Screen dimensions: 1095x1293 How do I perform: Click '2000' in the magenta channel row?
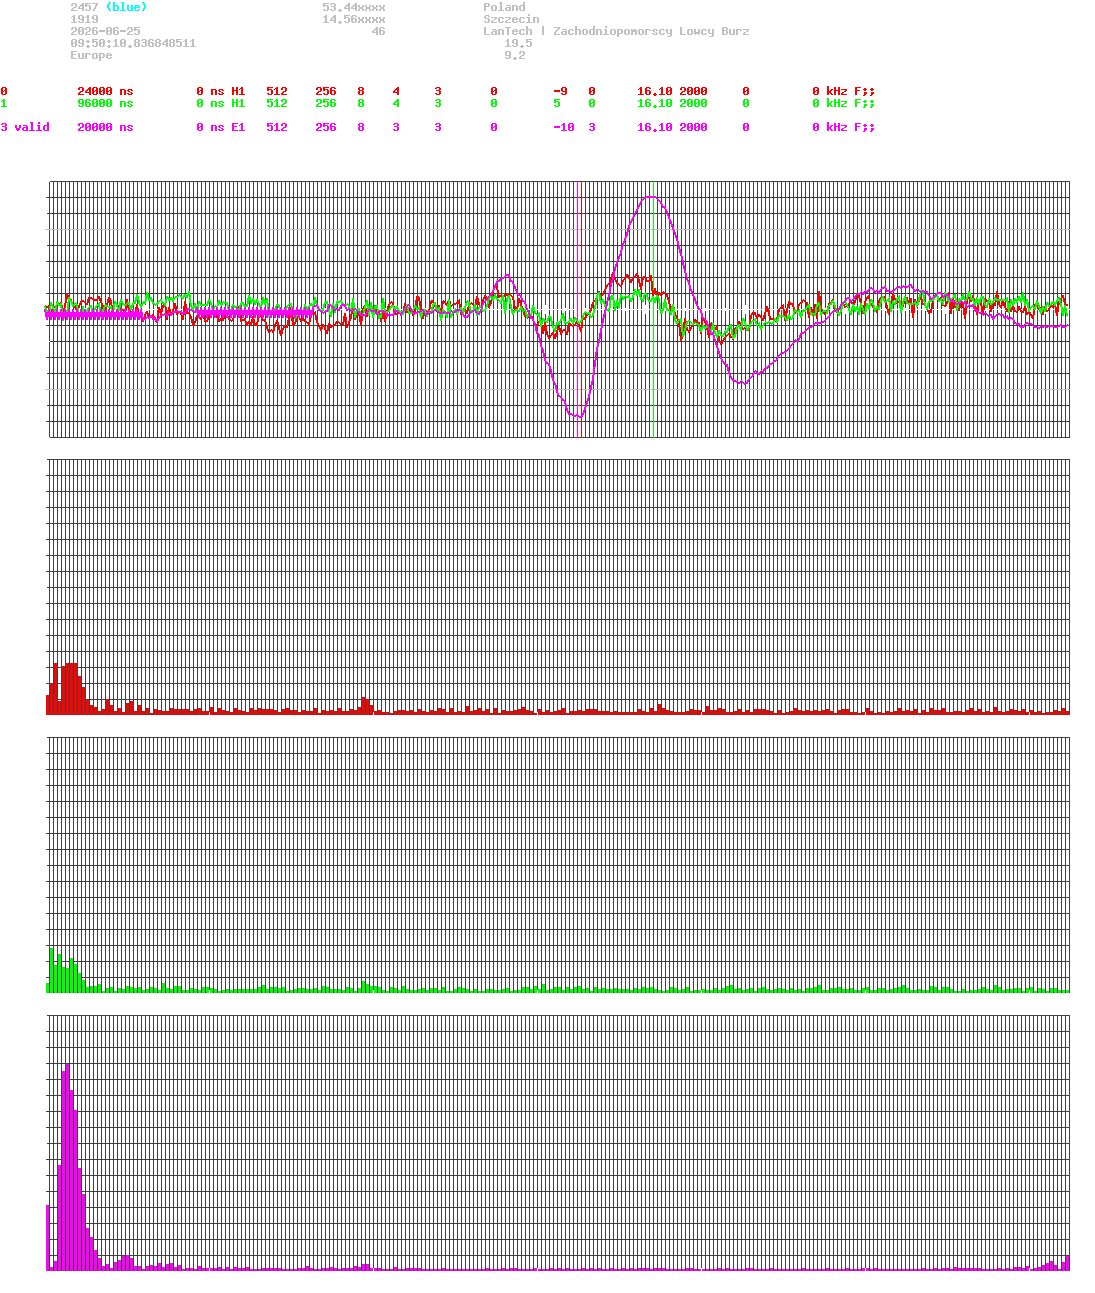[693, 127]
